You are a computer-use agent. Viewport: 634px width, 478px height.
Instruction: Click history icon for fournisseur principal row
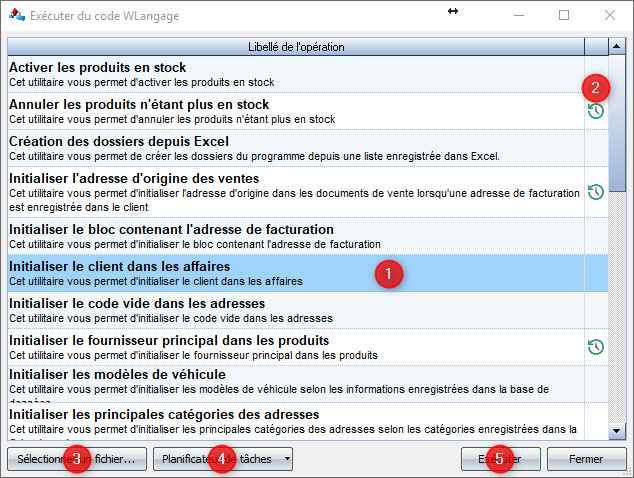point(595,347)
